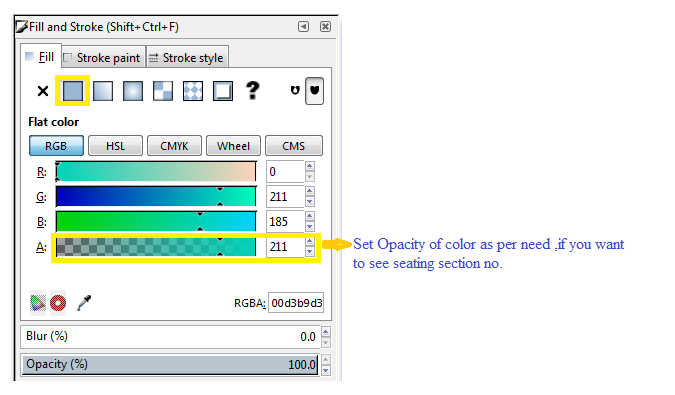Close the Fill and Stroke dialog
The width and height of the screenshot is (675, 395).
pos(325,27)
